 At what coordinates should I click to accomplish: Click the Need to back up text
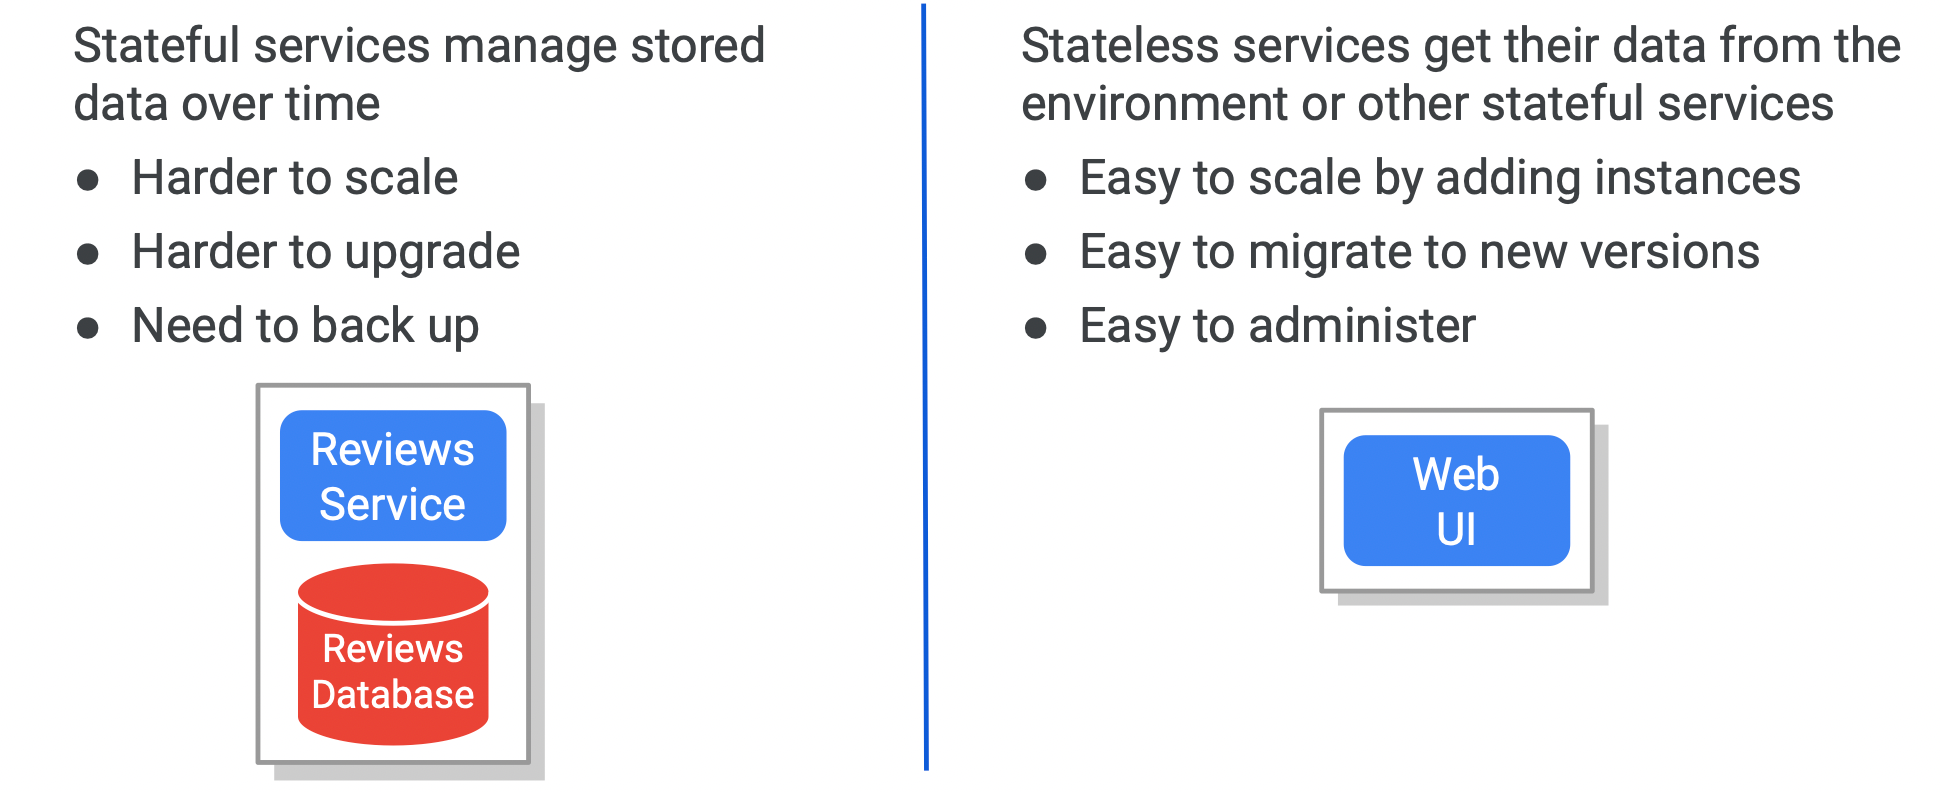pyautogui.click(x=306, y=327)
